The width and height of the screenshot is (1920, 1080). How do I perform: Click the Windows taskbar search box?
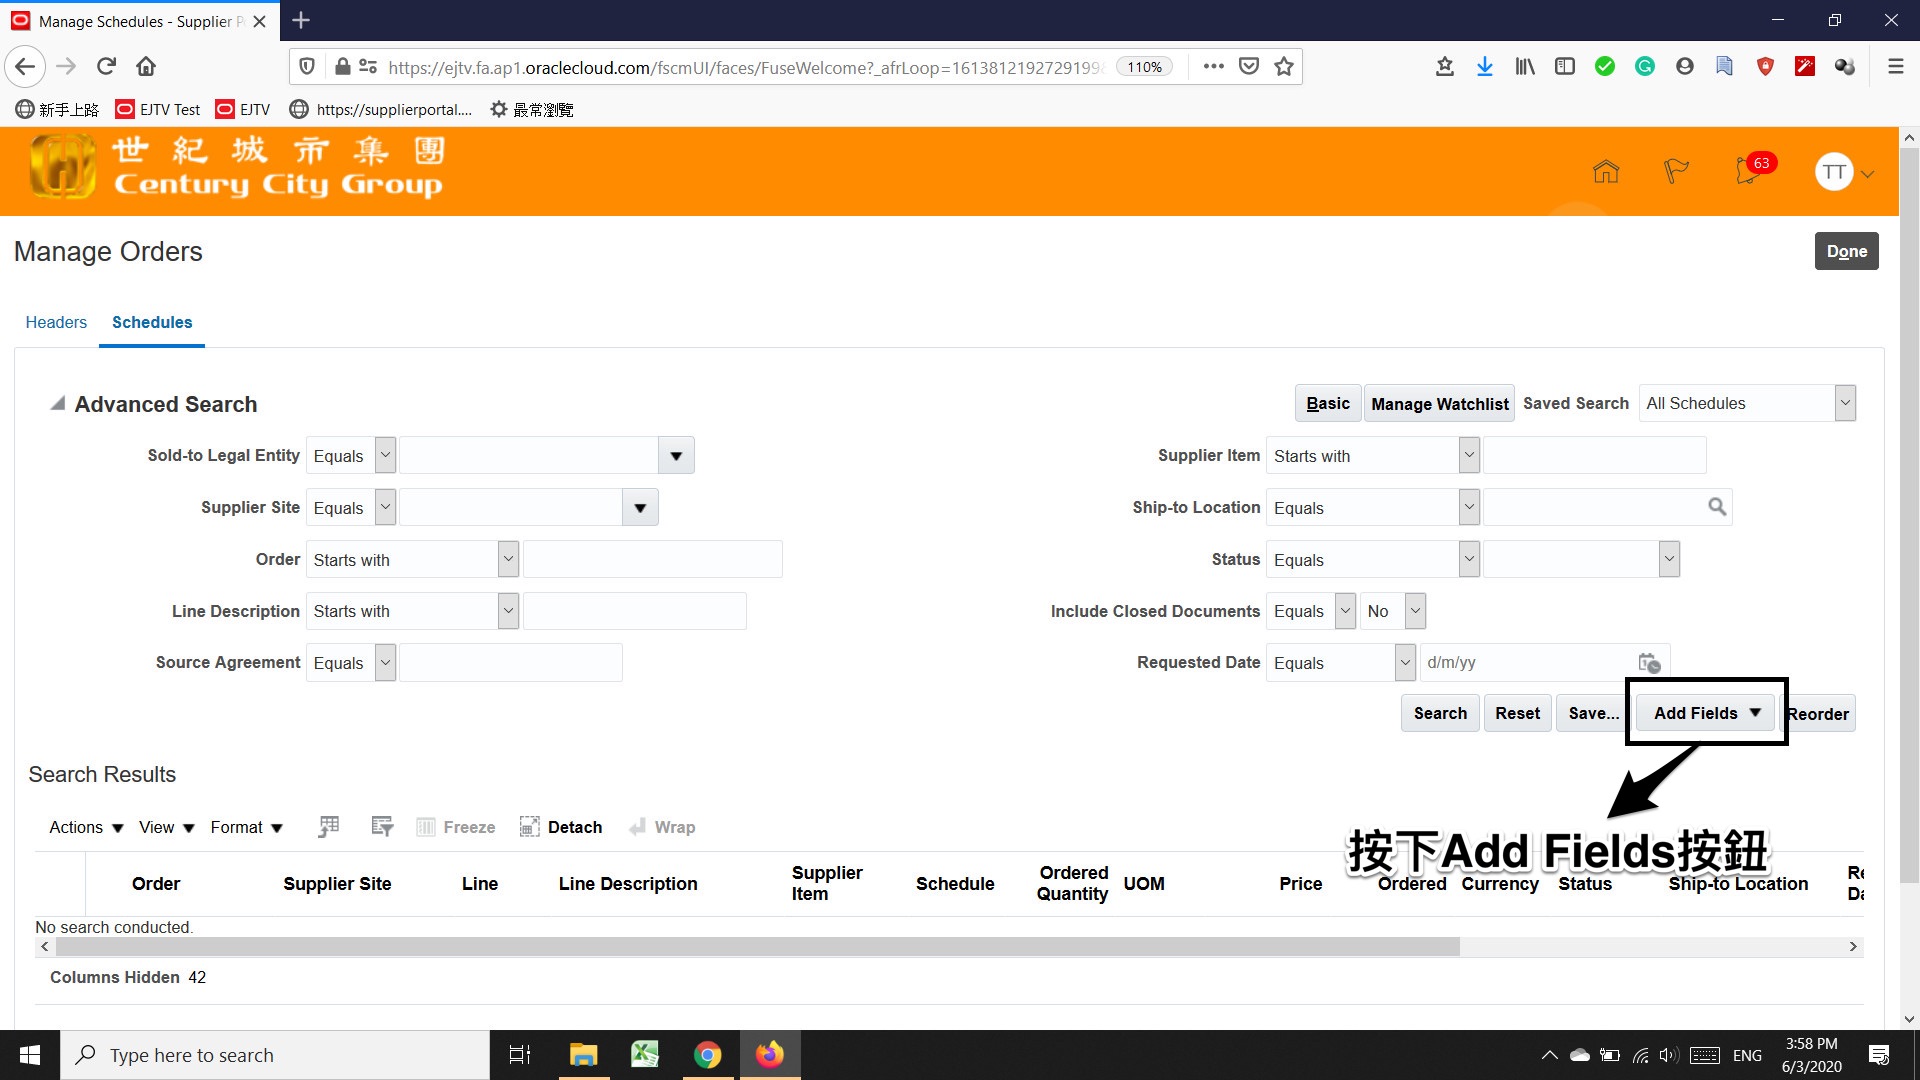point(275,1055)
